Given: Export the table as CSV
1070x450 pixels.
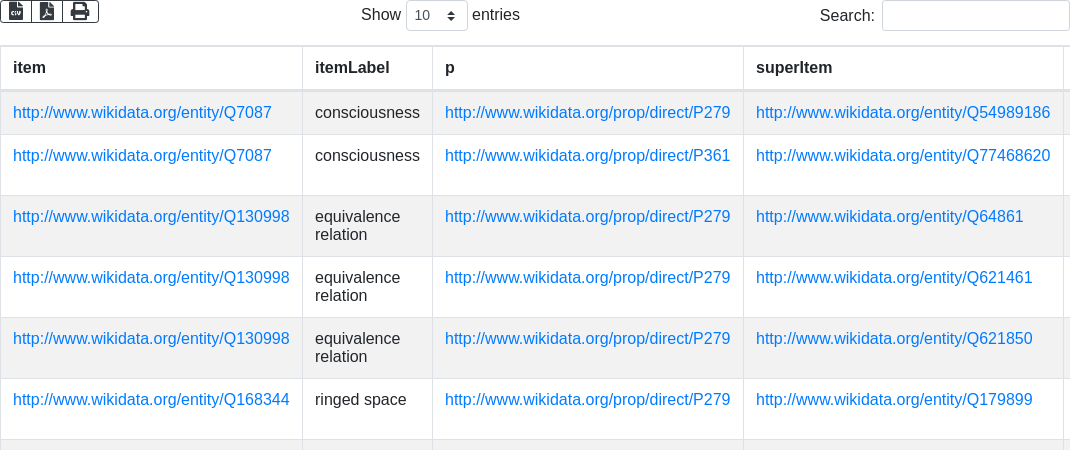Looking at the screenshot, I should [x=16, y=11].
